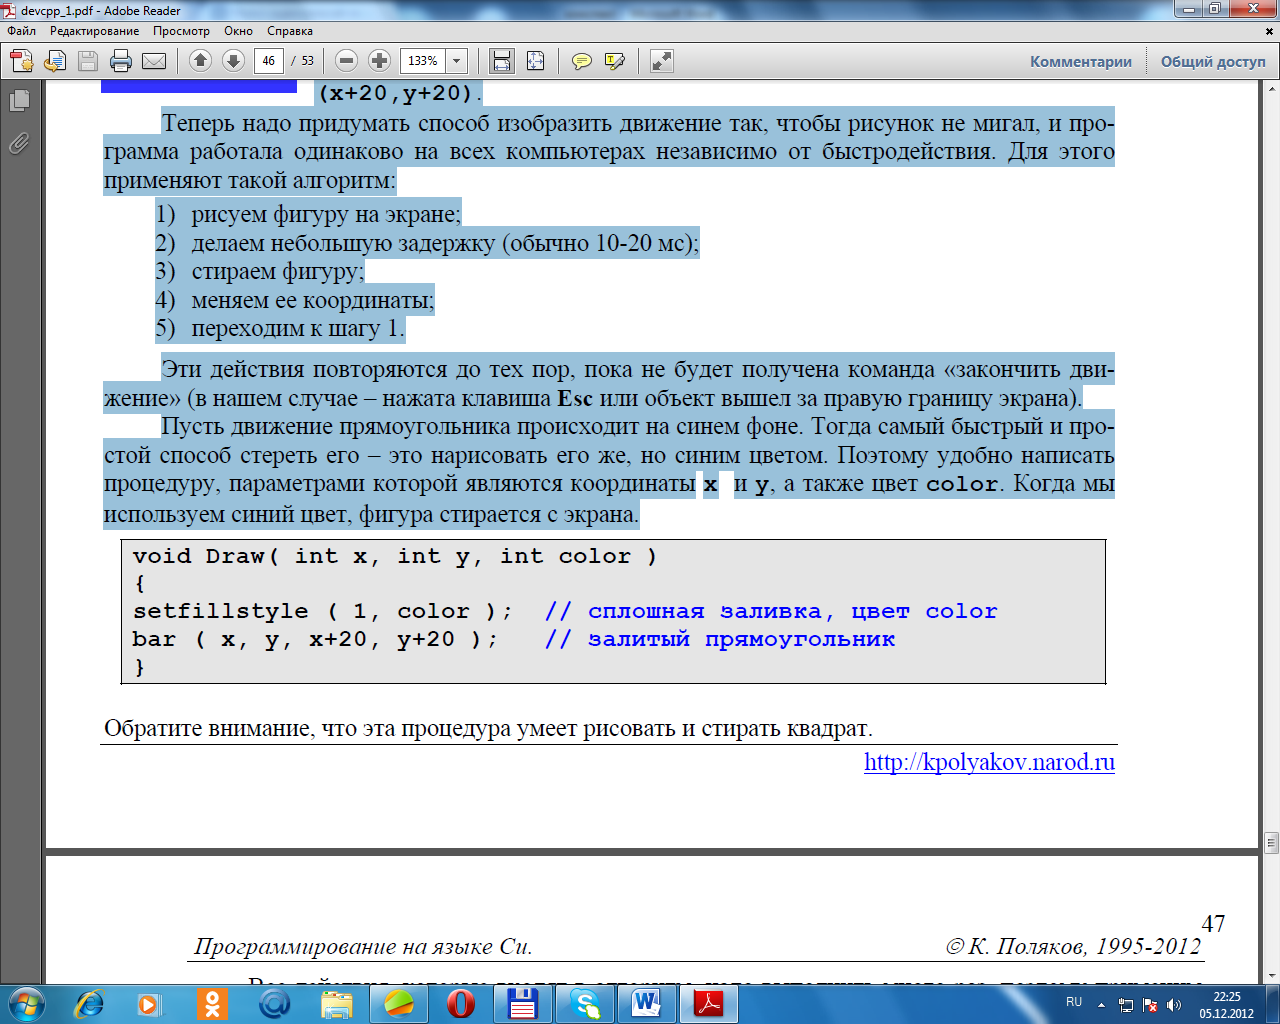Screen dimensions: 1280x1024
Task: Open the attachments paperclip panel
Action: pos(19,144)
